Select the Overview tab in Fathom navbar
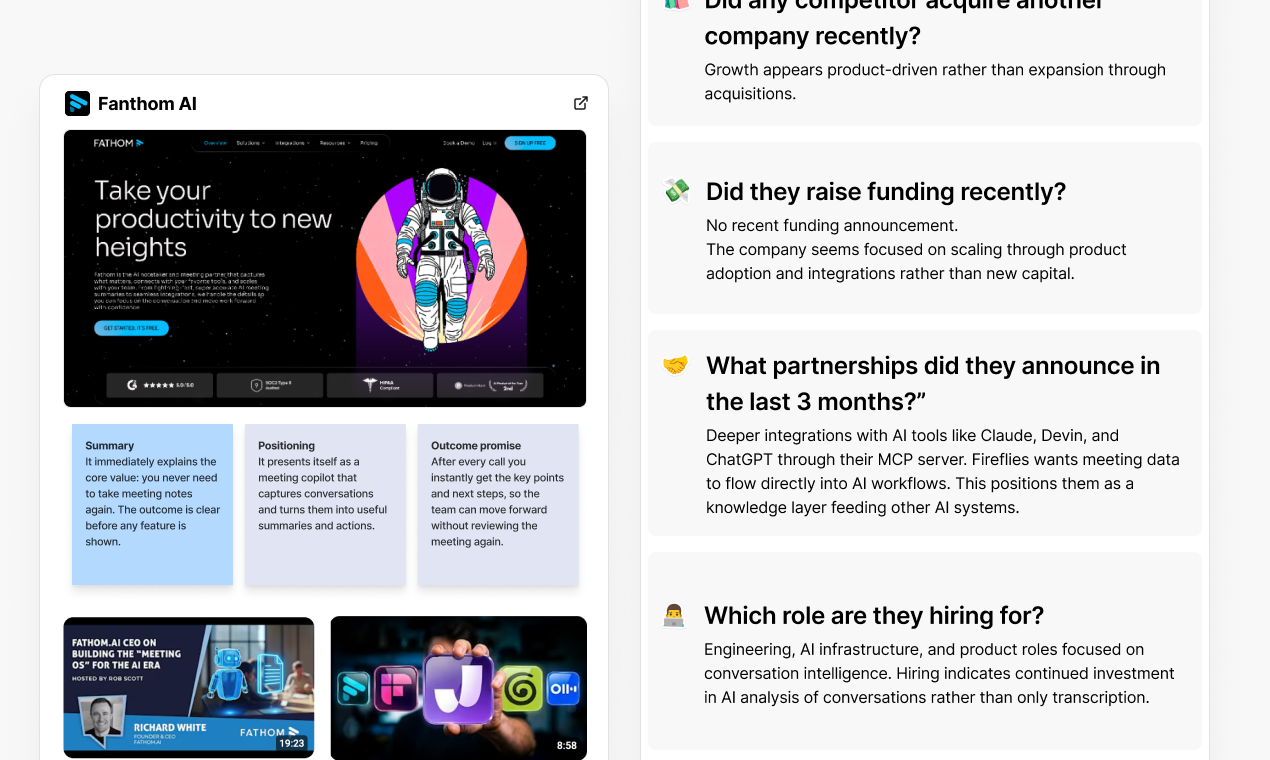 pos(215,143)
